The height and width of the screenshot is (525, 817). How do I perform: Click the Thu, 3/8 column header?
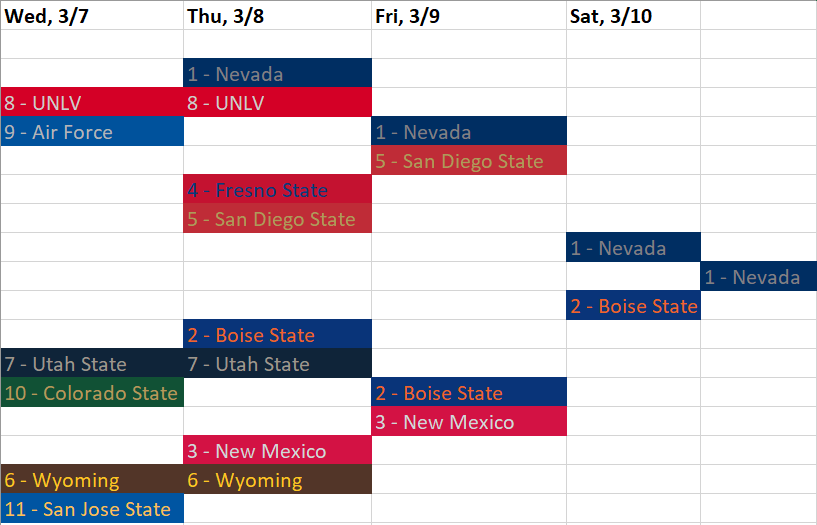pyautogui.click(x=277, y=16)
